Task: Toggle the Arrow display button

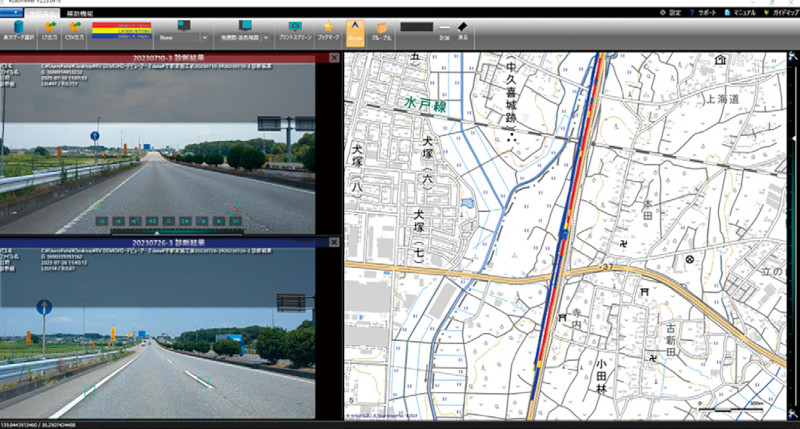Action: [x=354, y=29]
